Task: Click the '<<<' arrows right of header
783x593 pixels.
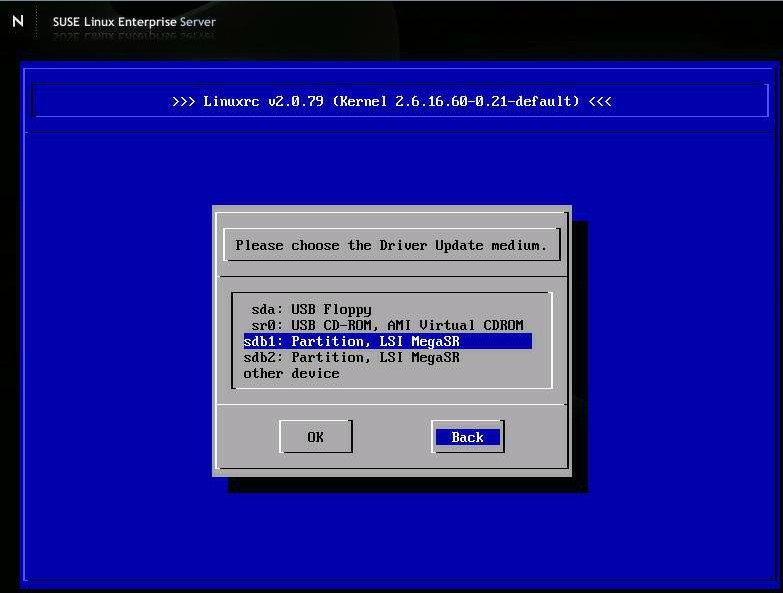Action: 599,101
